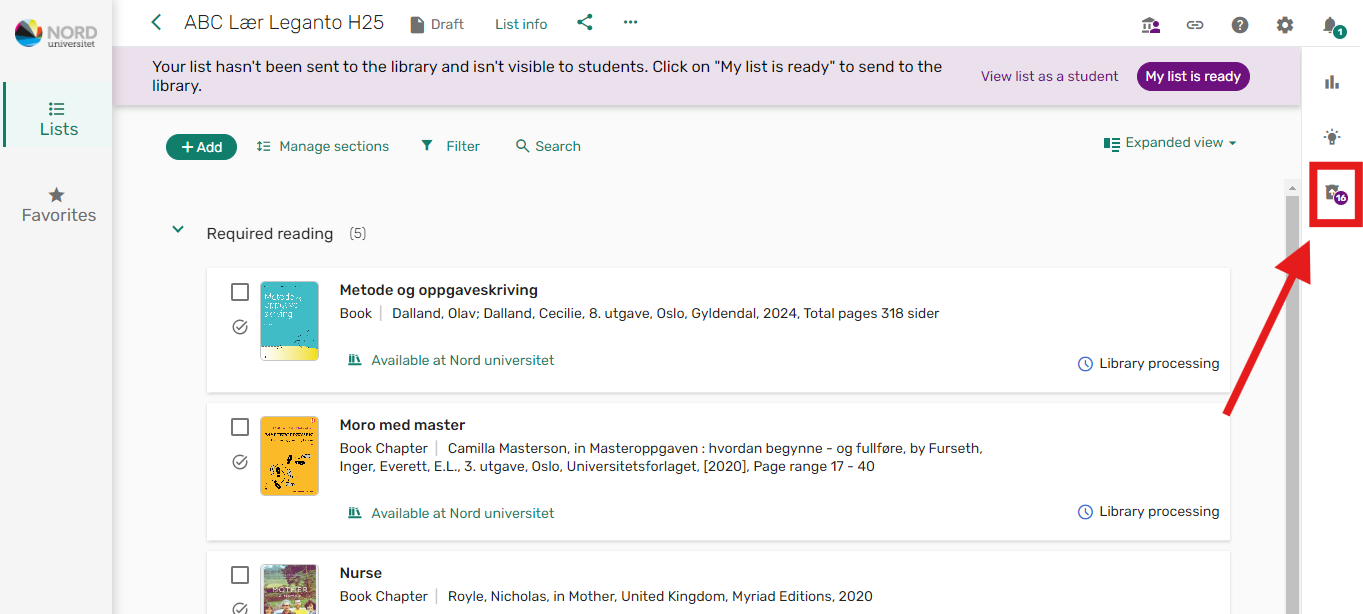
Task: Collapse the Required reading section
Action: click(178, 230)
